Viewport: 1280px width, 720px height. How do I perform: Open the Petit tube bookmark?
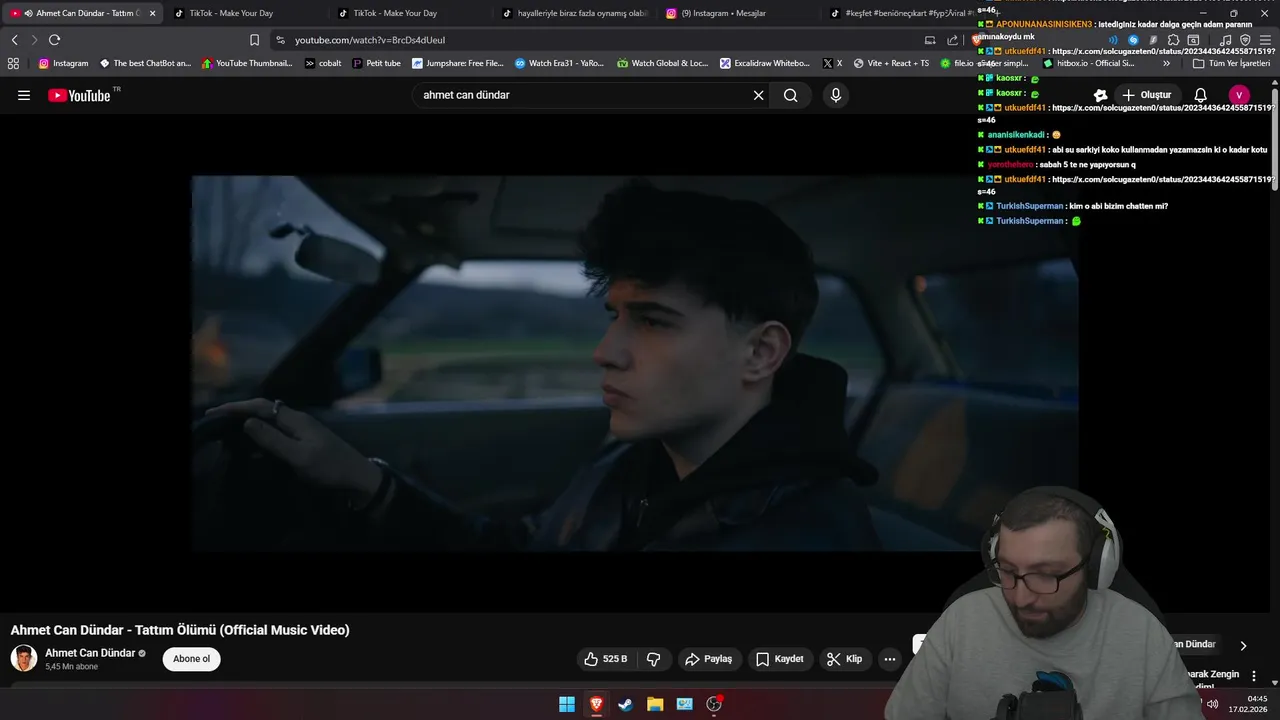click(376, 63)
